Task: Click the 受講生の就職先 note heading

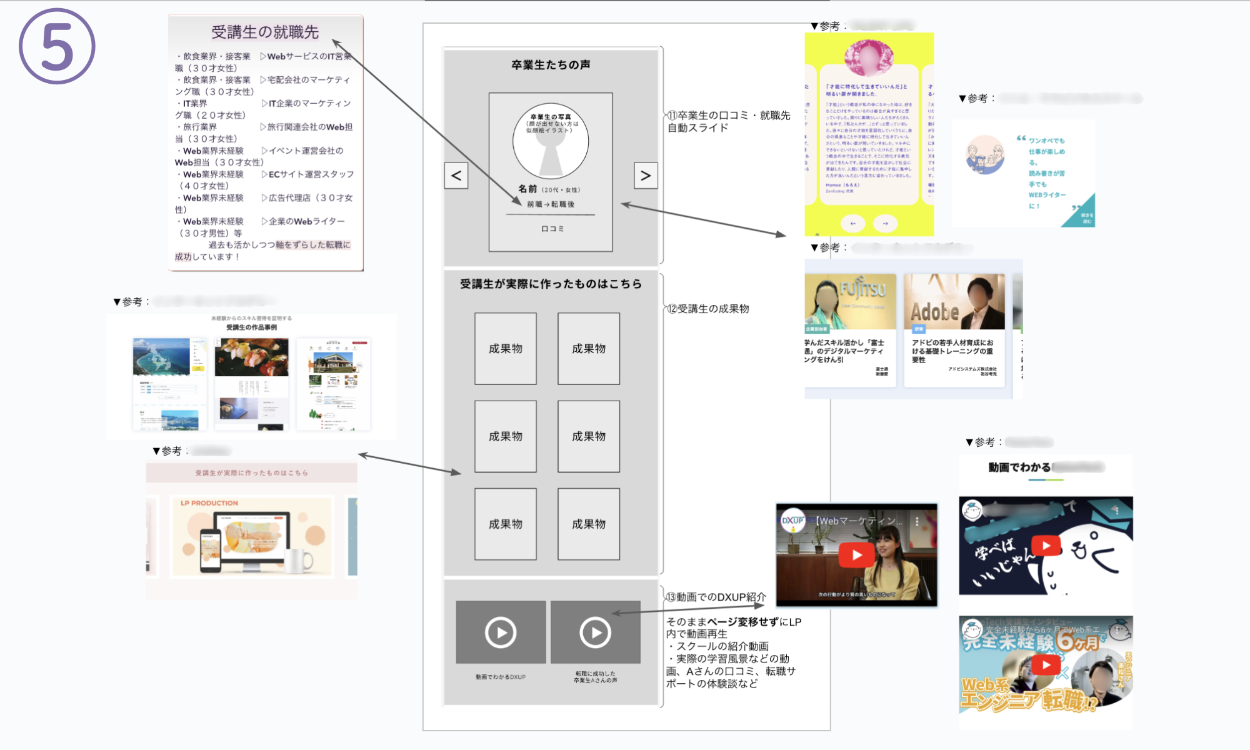Action: tap(265, 31)
